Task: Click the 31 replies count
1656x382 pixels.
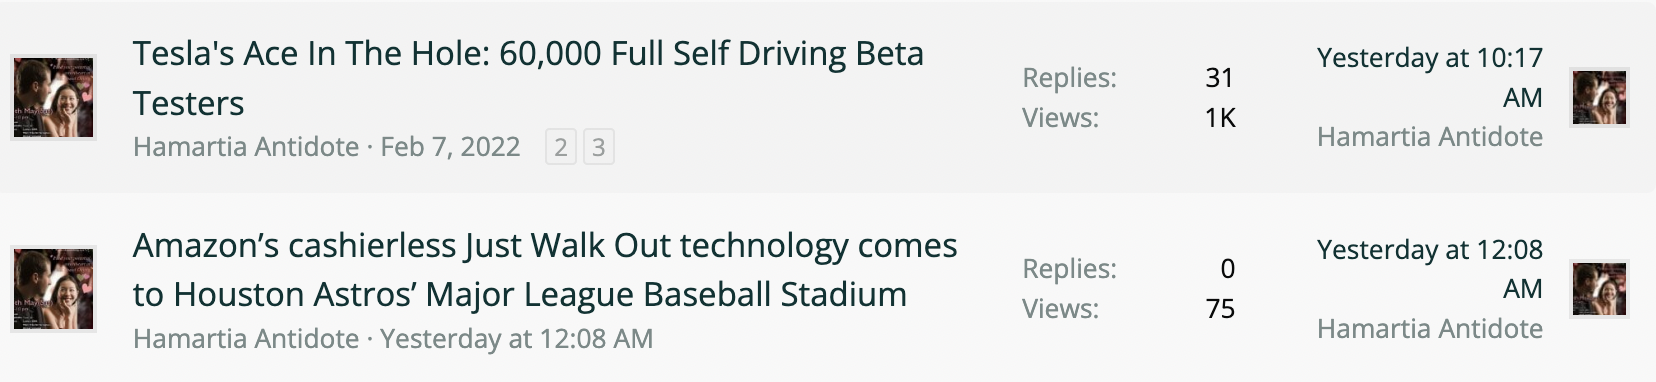Action: pos(1220,78)
